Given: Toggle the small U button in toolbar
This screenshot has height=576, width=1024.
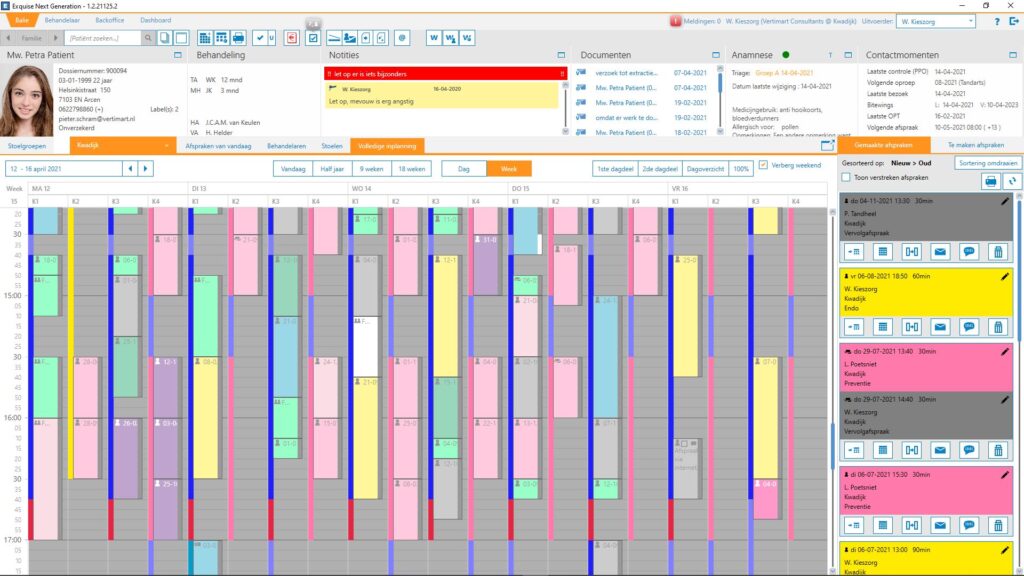Looking at the screenshot, I should (272, 38).
